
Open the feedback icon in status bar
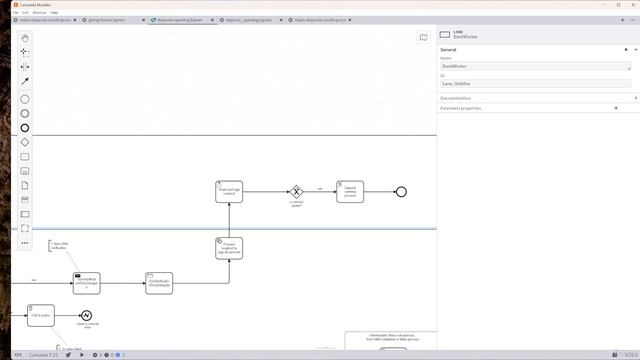615,355
